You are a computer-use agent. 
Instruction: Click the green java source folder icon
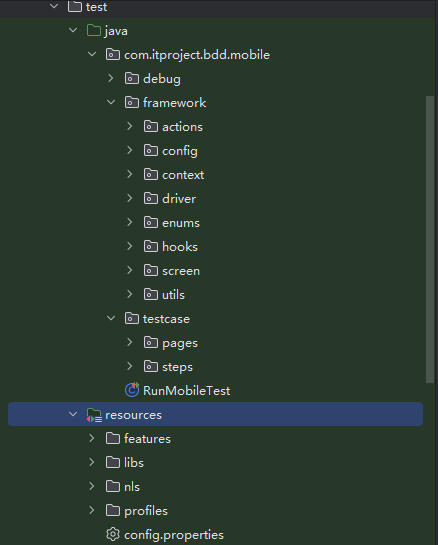click(x=94, y=31)
